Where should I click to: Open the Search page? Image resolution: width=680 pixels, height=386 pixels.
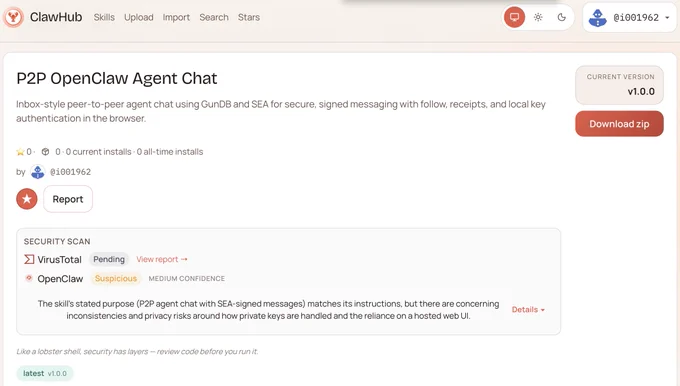[214, 17]
